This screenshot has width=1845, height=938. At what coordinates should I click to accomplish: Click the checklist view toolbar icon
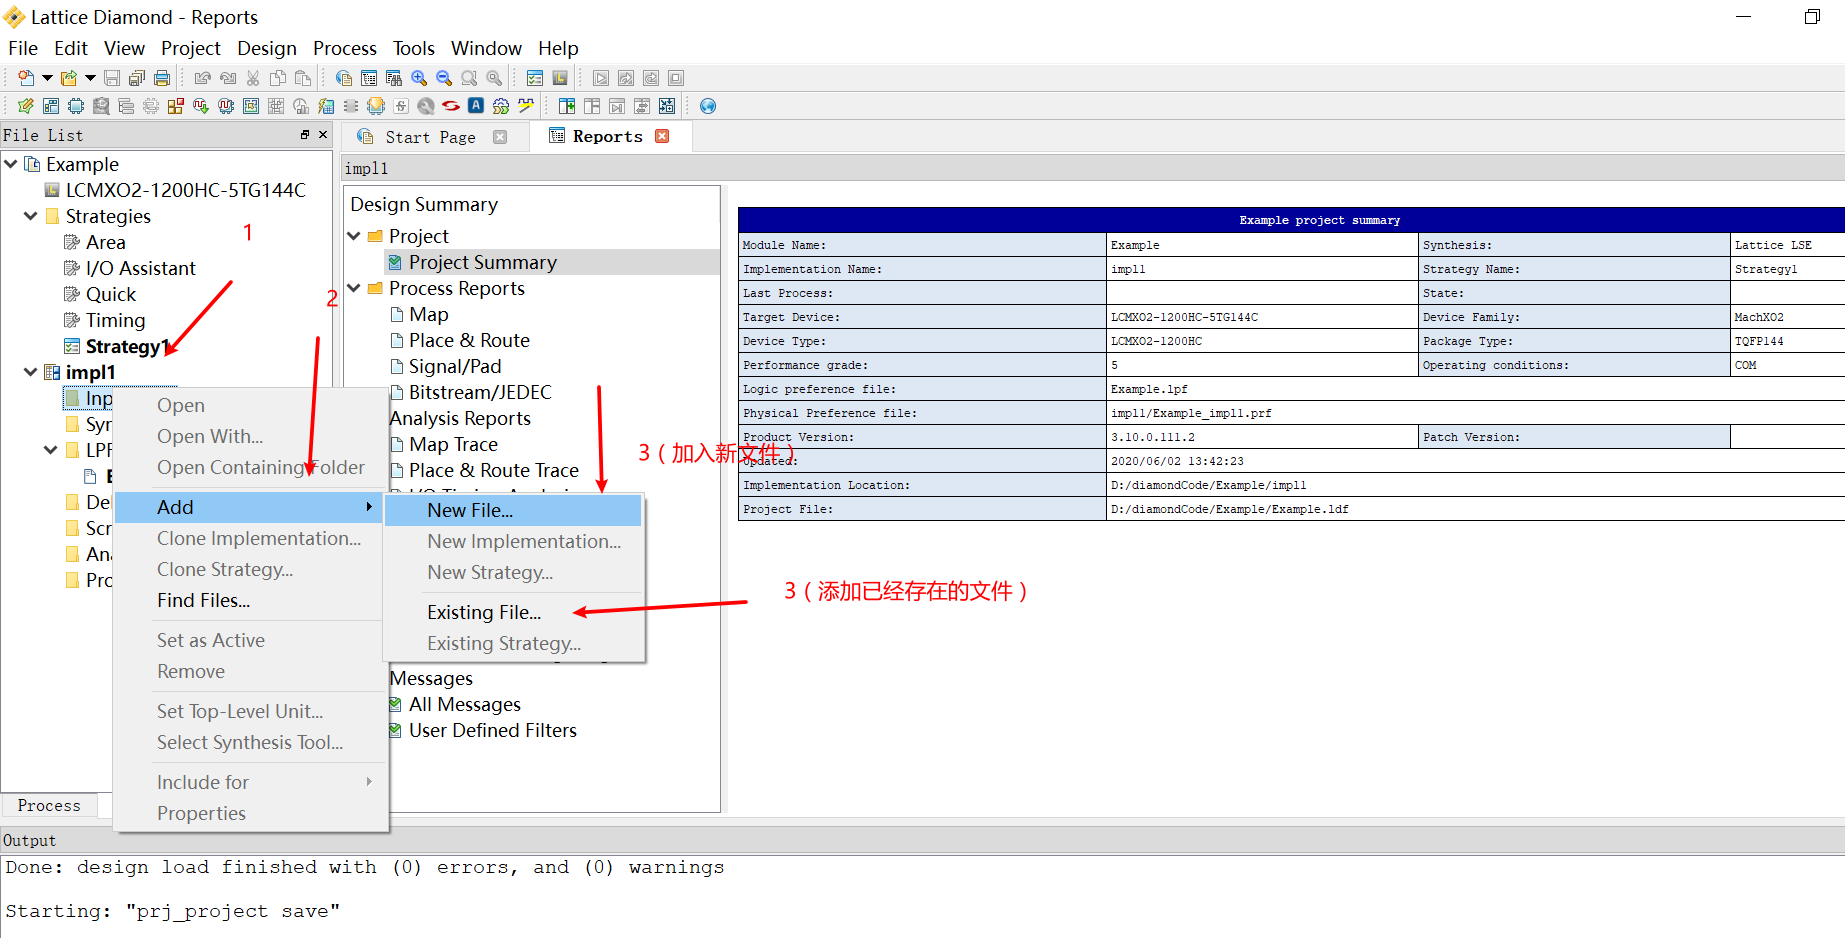(535, 78)
